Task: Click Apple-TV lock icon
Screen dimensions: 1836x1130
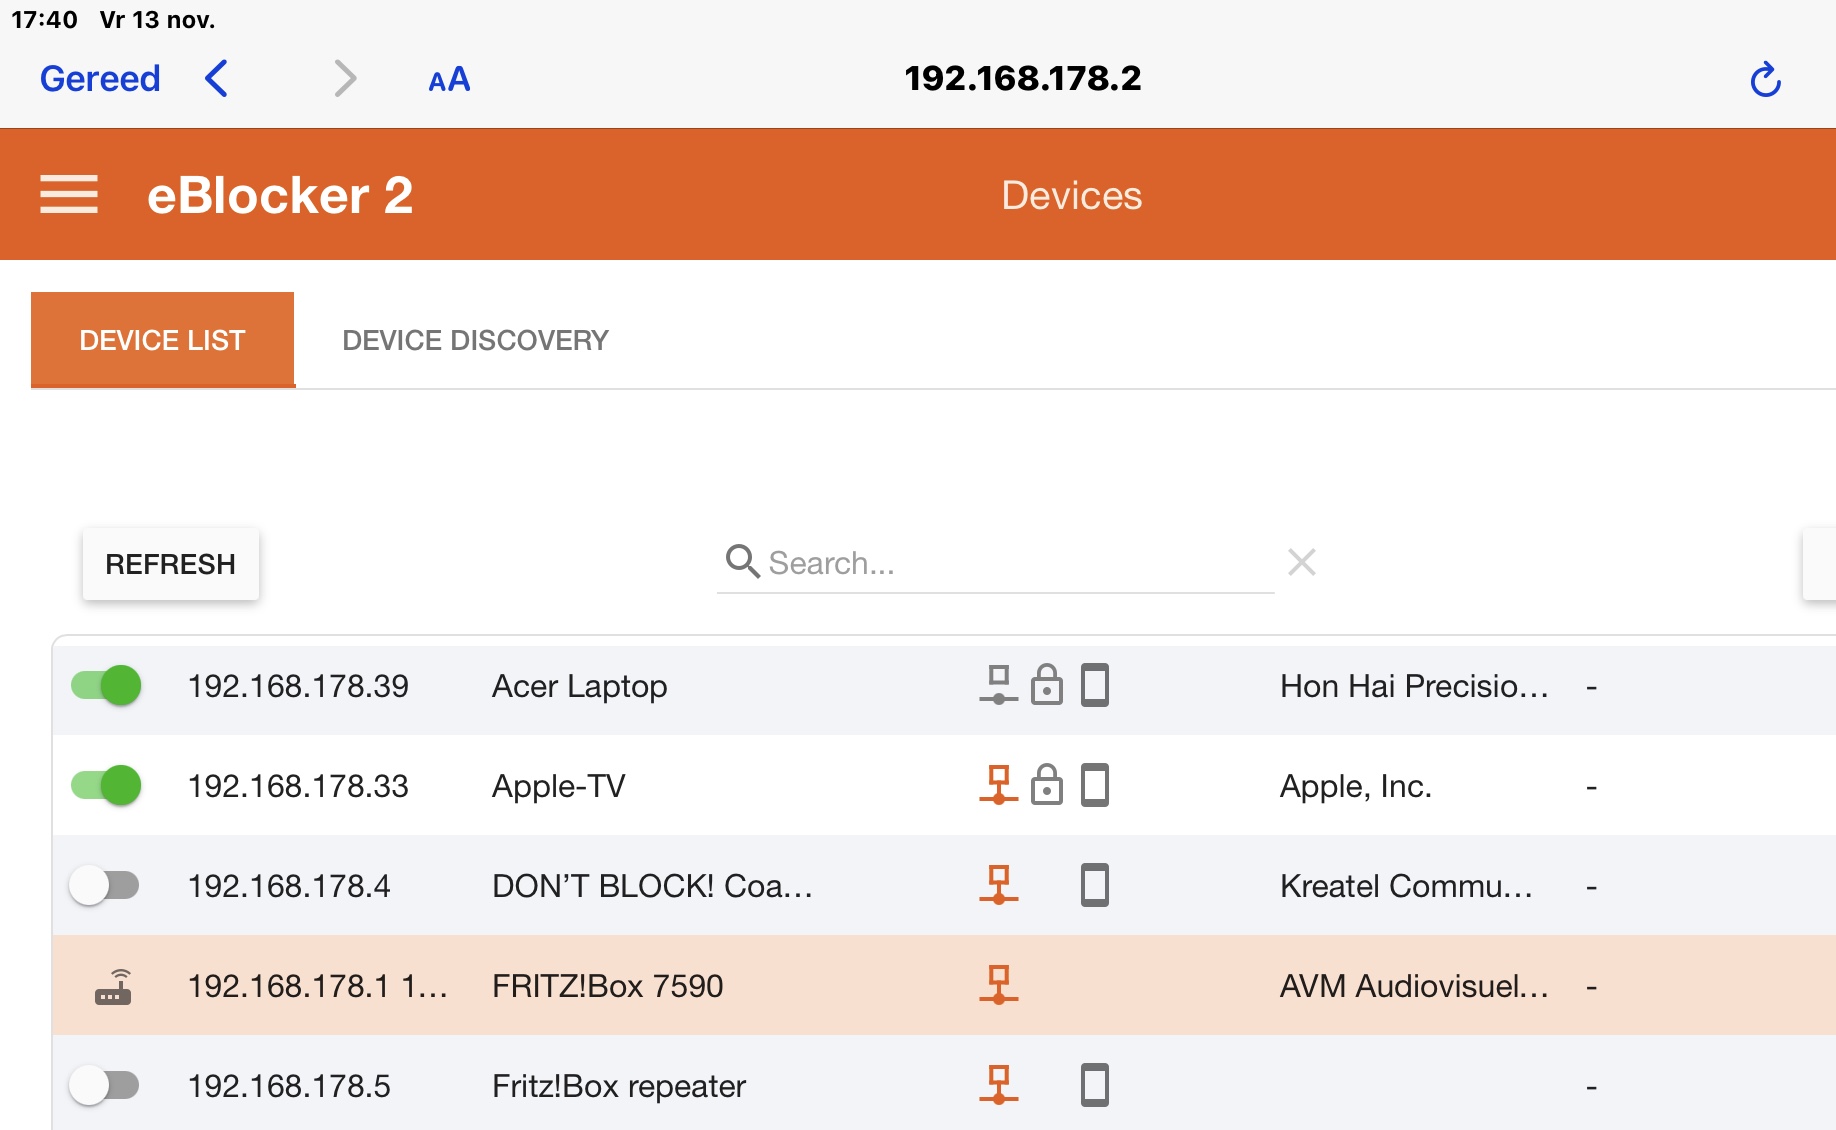Action: tap(1047, 786)
